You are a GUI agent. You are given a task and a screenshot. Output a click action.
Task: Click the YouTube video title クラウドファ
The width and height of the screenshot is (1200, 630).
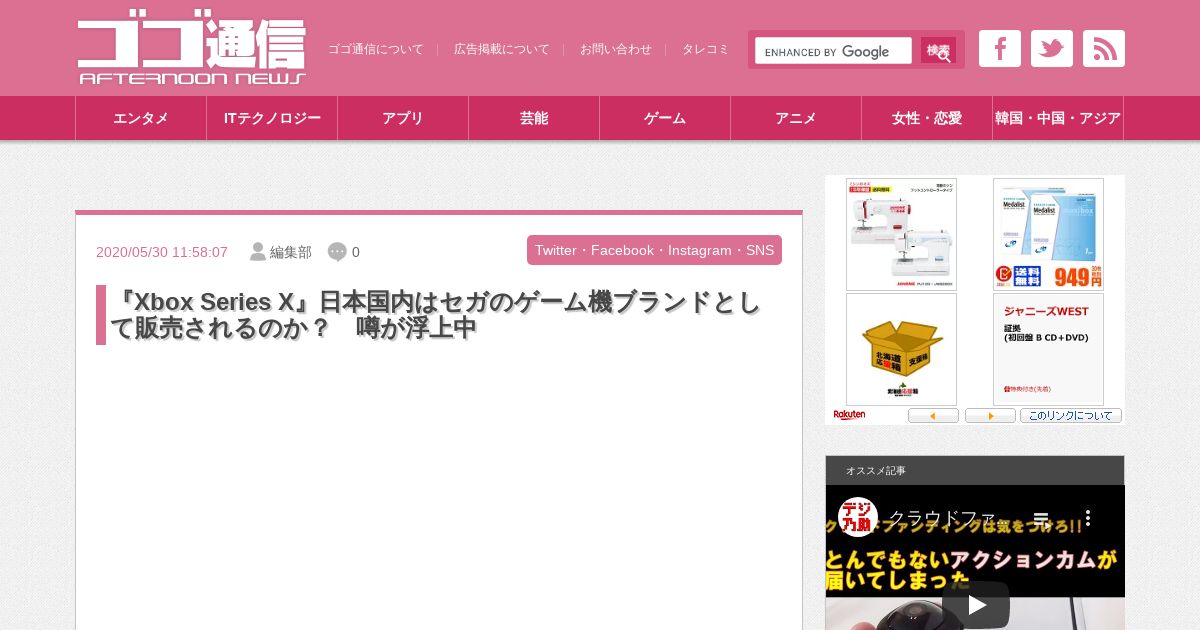tap(949, 518)
